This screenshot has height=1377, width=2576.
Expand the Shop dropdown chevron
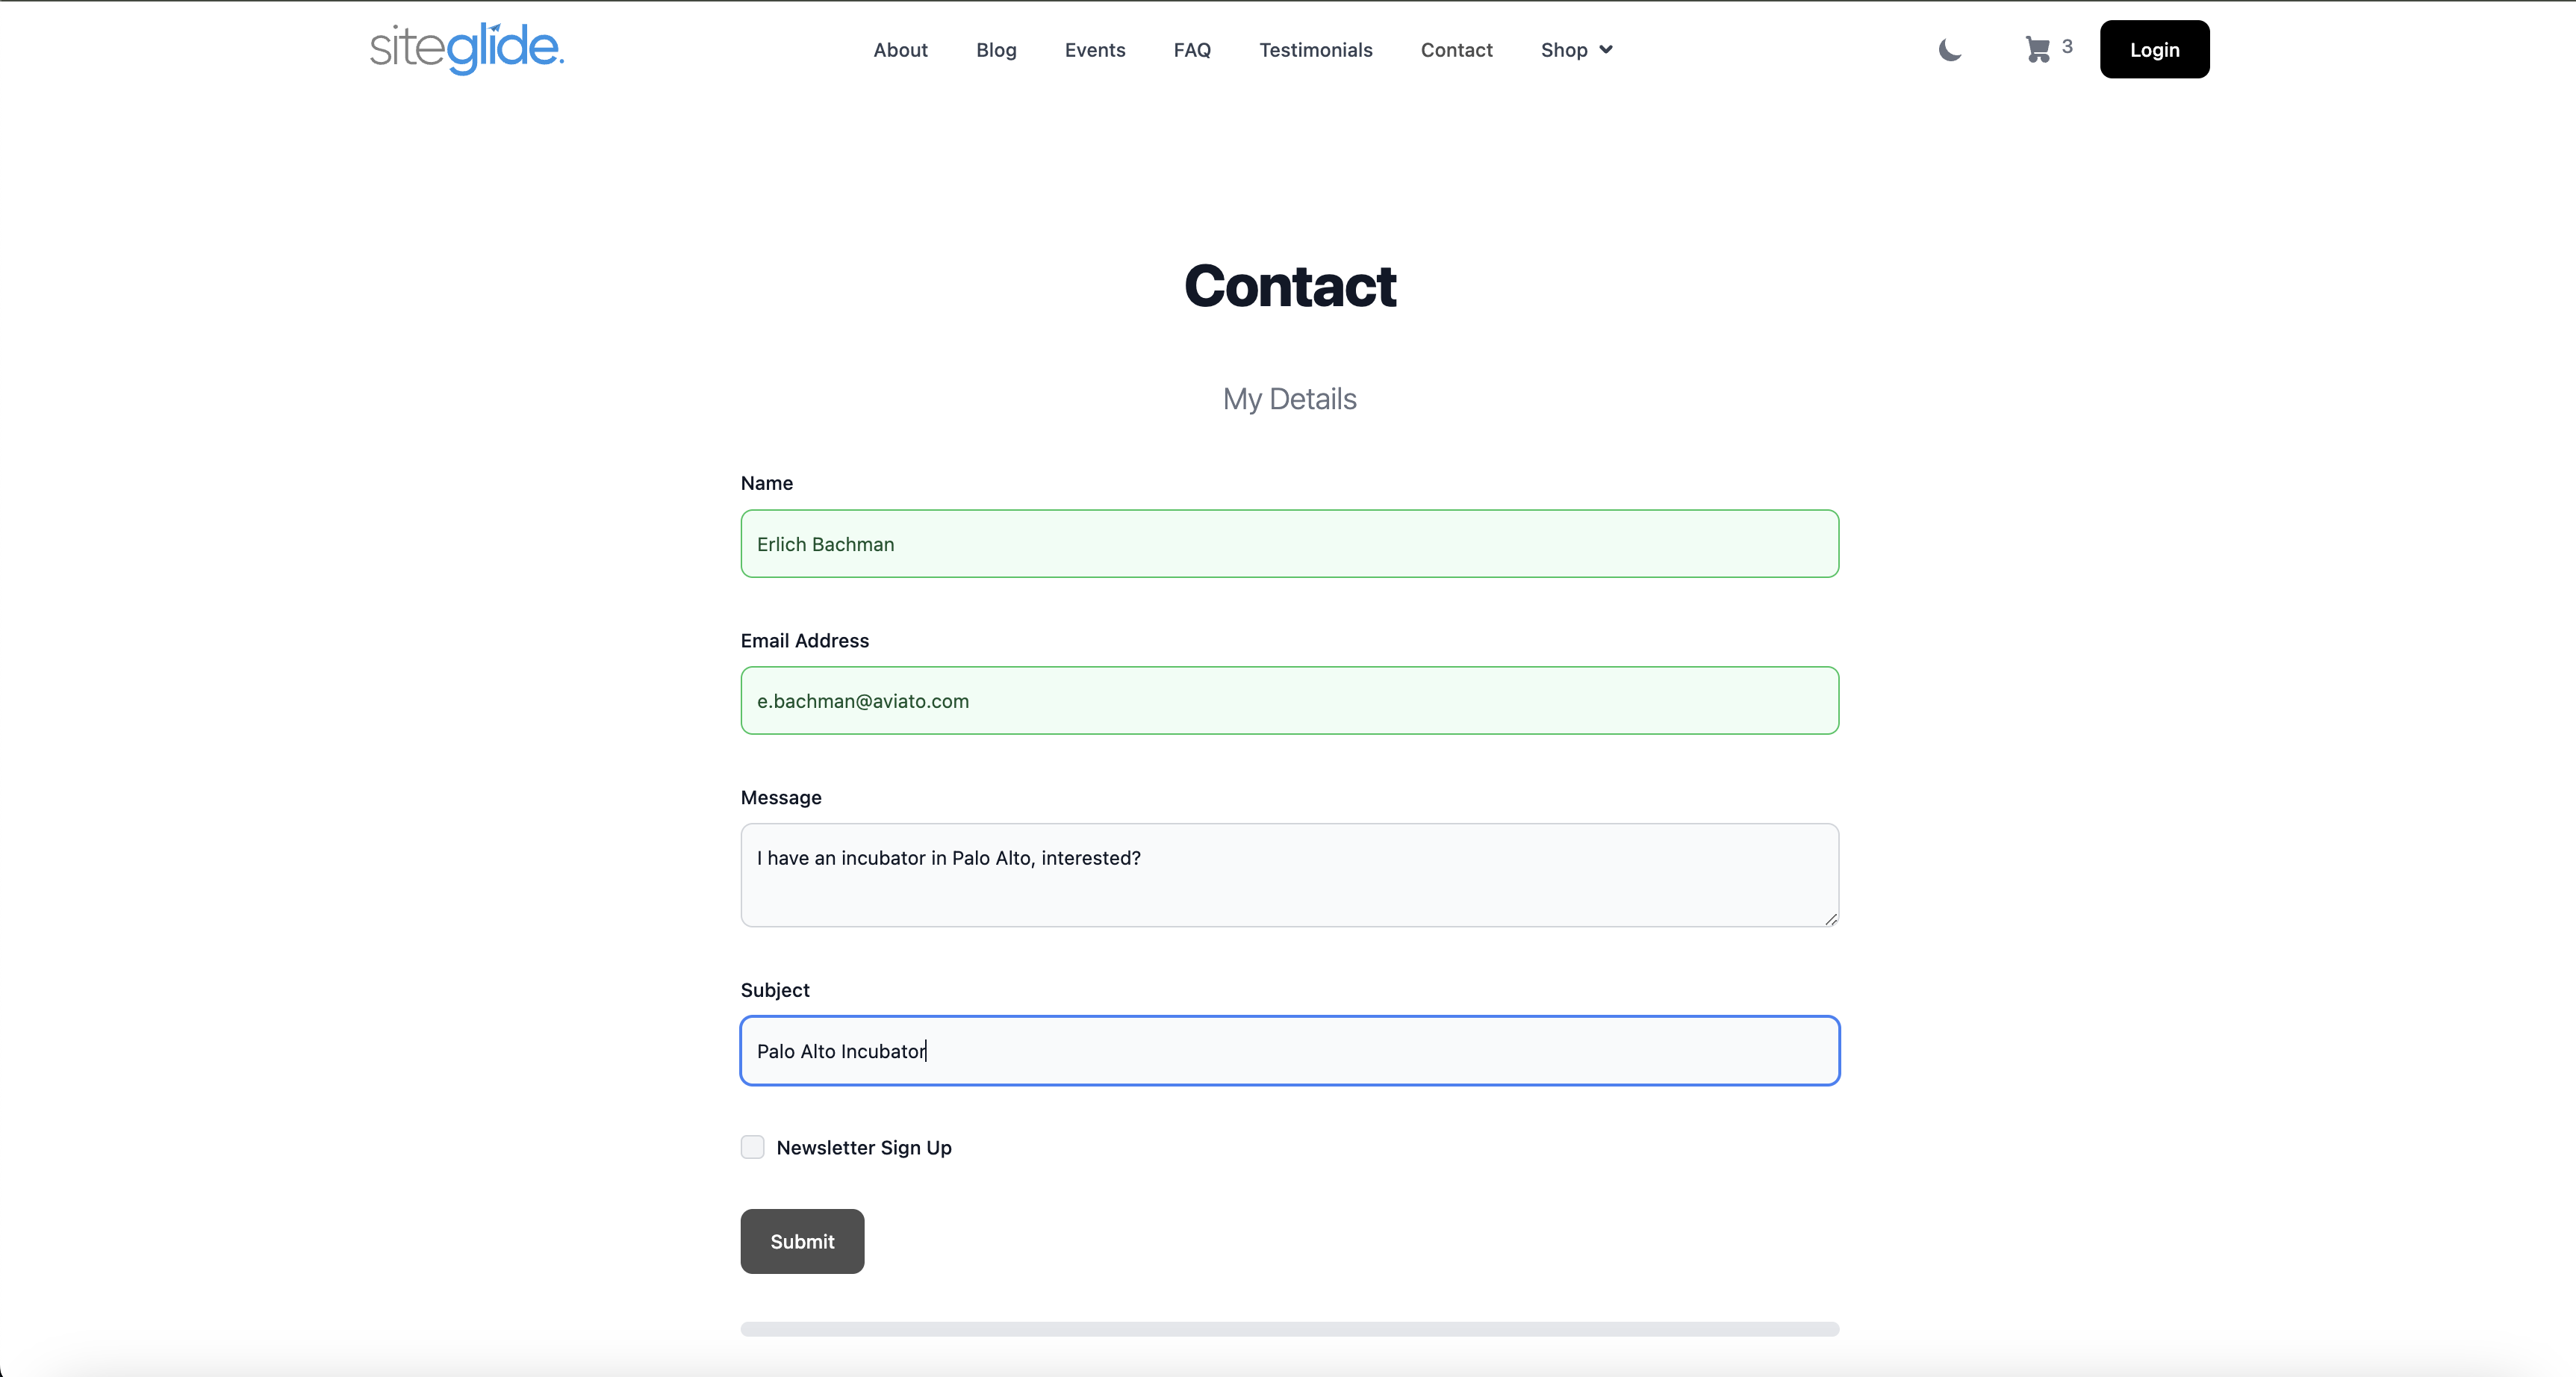click(x=1606, y=50)
